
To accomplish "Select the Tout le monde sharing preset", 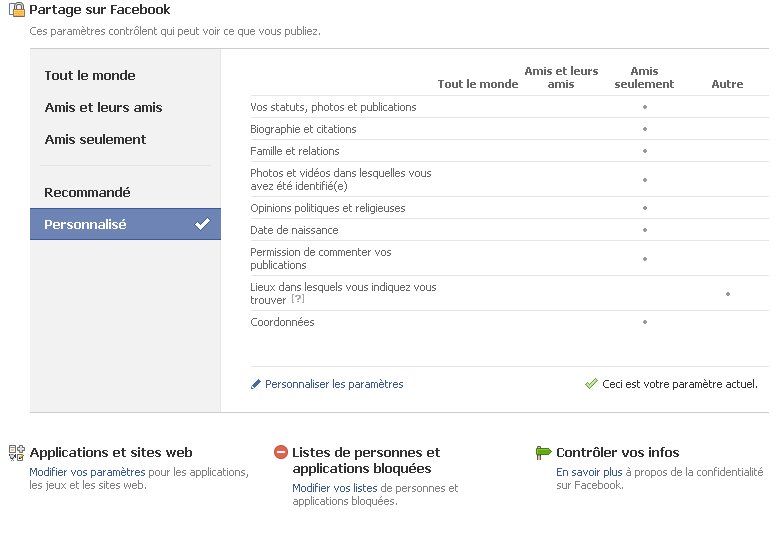I will pos(90,75).
